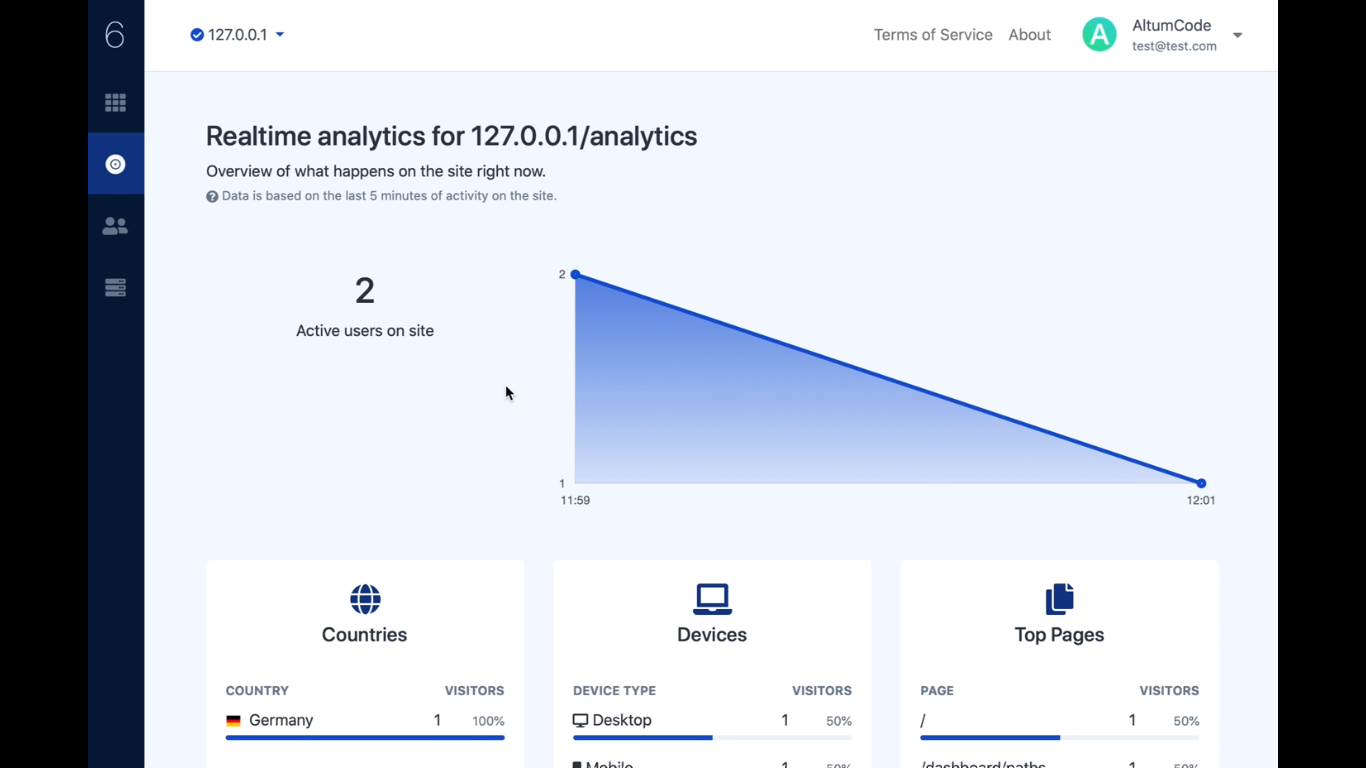This screenshot has height=768, width=1366.
Task: Click the question mark help icon
Action: 212,197
